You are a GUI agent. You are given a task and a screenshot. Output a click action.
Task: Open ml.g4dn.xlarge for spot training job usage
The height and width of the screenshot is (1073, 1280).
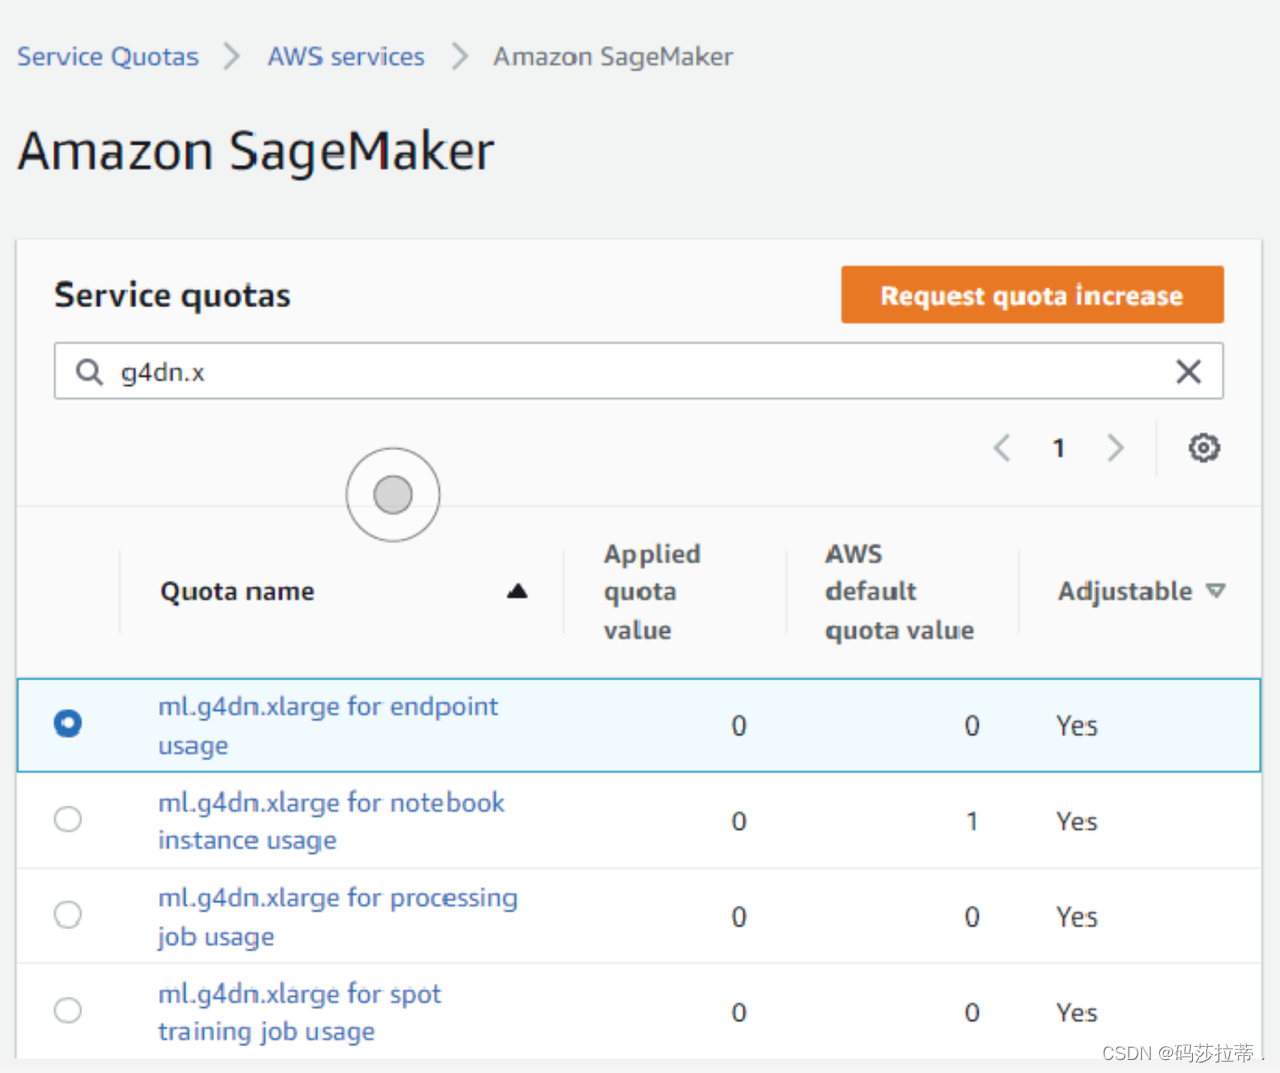(300, 1012)
